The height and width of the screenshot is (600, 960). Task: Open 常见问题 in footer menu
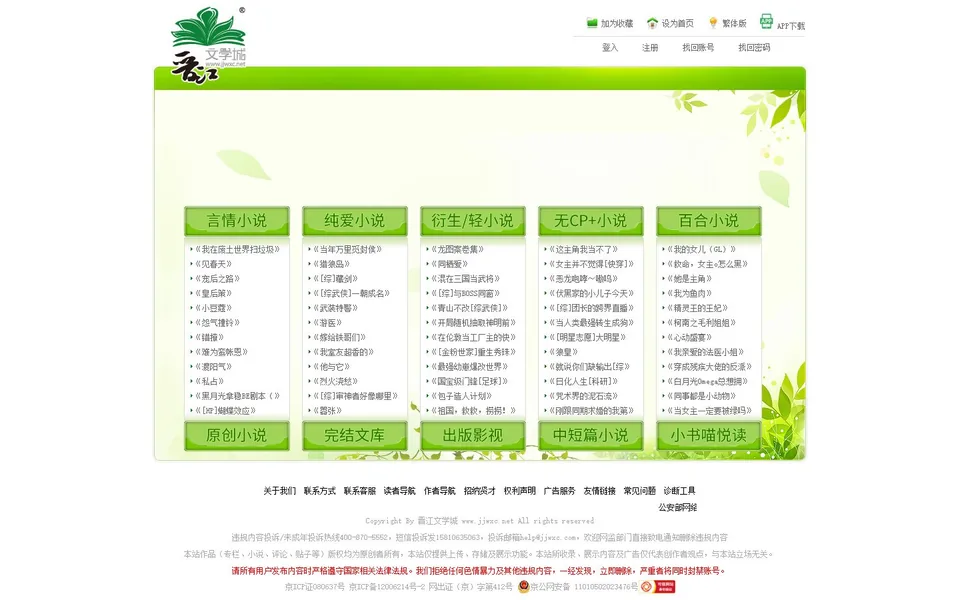click(639, 491)
